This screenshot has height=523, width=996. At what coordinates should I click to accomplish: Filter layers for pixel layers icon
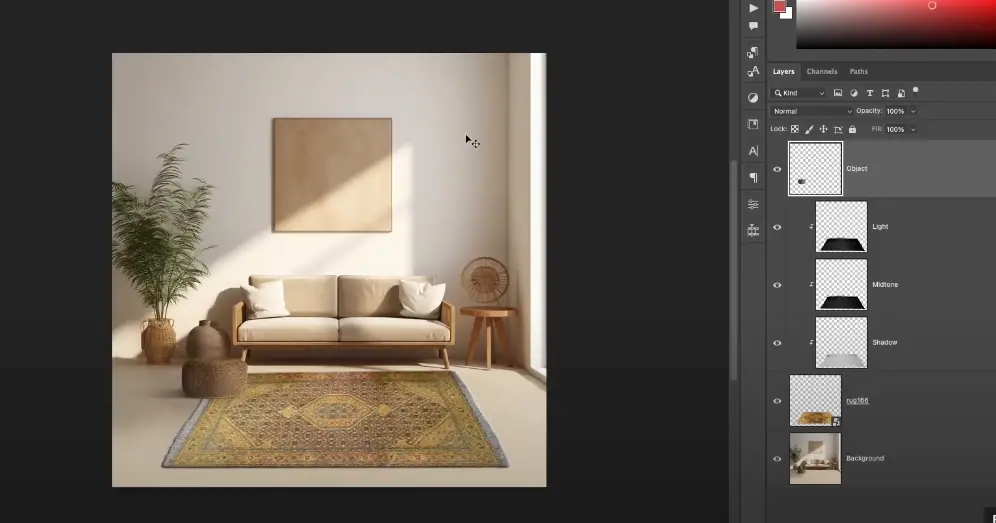pyautogui.click(x=838, y=93)
